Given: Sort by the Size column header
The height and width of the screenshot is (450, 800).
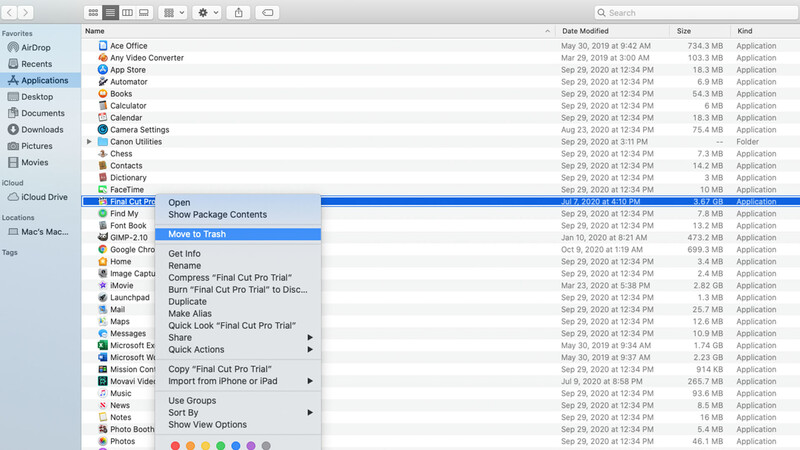Looking at the screenshot, I should click(x=701, y=31).
